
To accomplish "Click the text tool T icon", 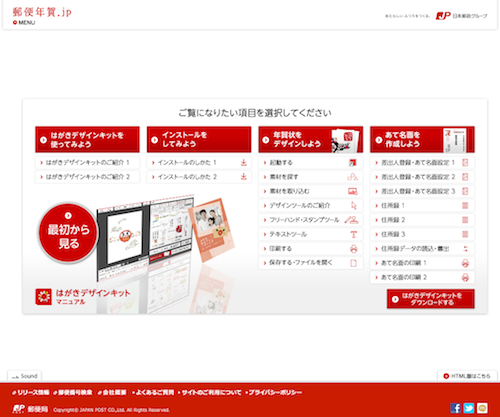I will pos(354,234).
